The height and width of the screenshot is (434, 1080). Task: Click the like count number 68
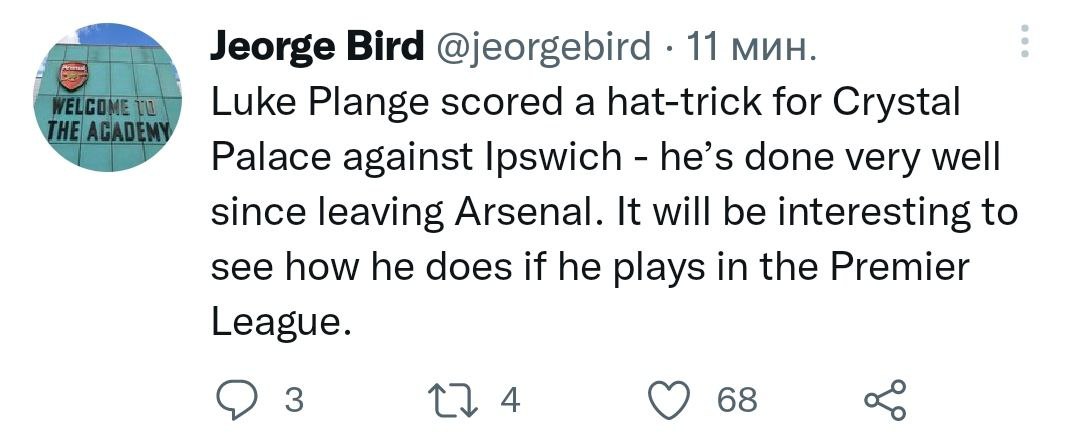[x=737, y=400]
